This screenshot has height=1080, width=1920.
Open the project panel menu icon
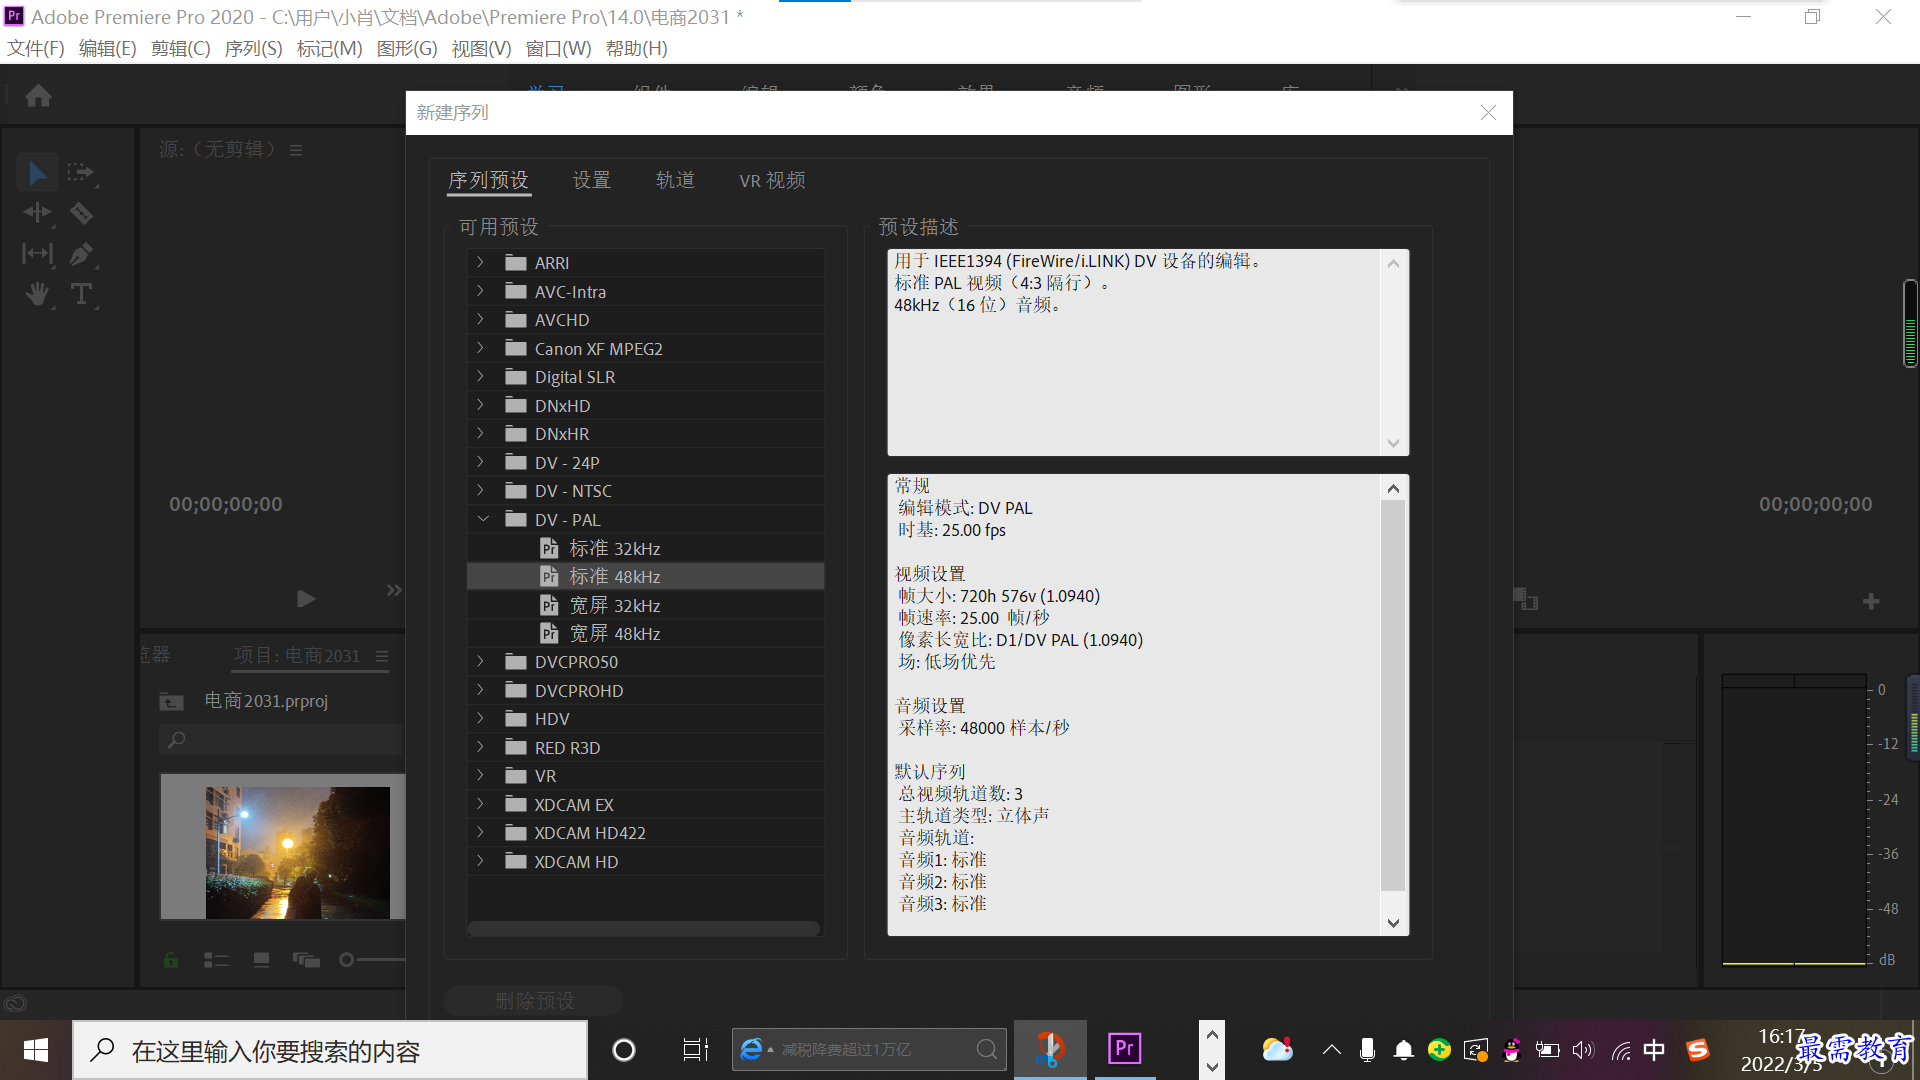pos(382,656)
